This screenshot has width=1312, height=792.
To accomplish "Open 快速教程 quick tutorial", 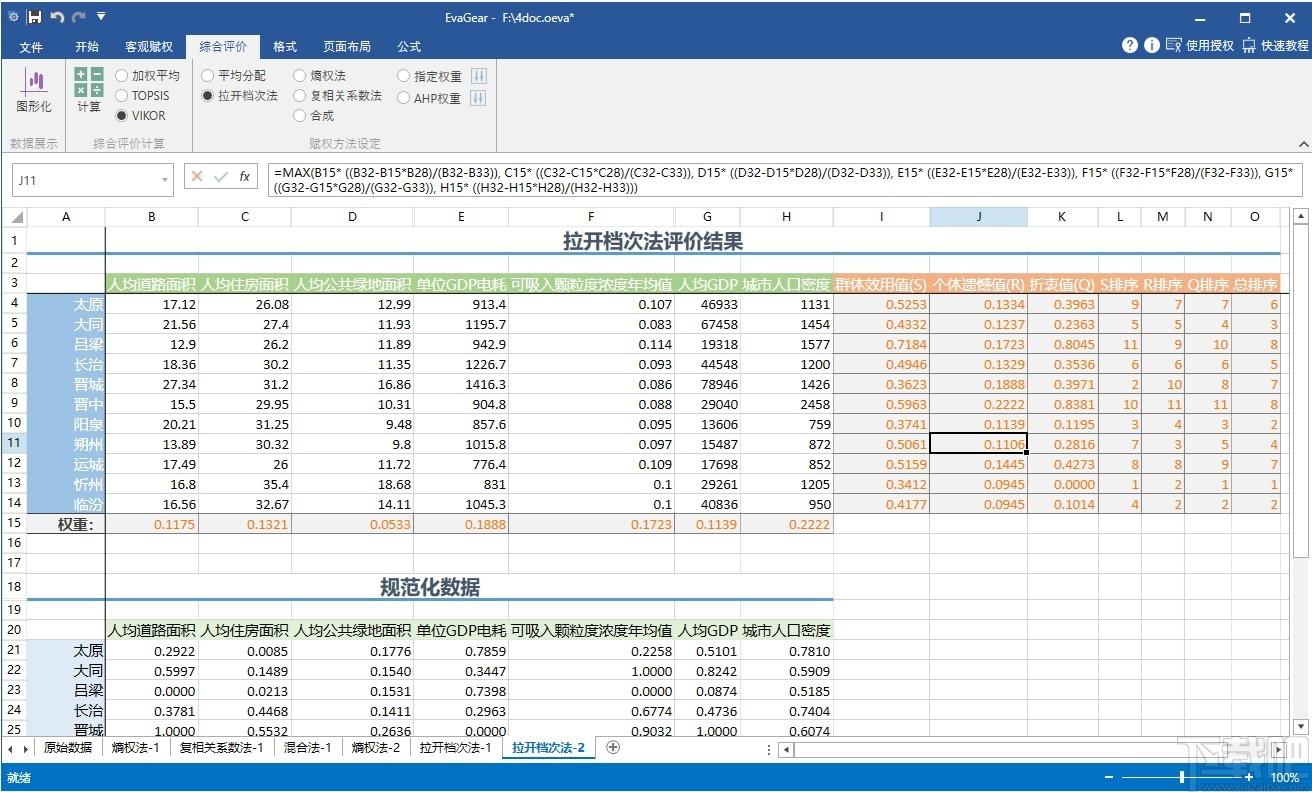I will coord(1276,46).
